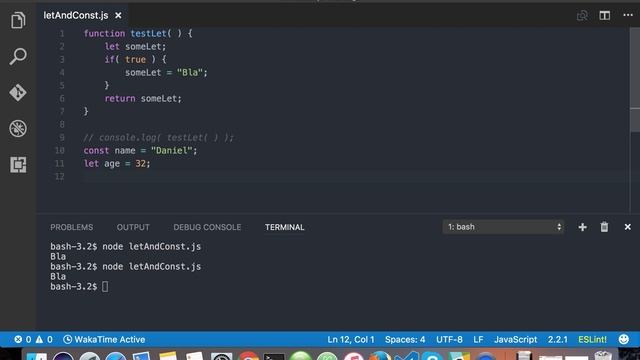Screen dimensions: 640x360
Task: Click line number 10 in the gutter
Action: pyautogui.click(x=60, y=151)
